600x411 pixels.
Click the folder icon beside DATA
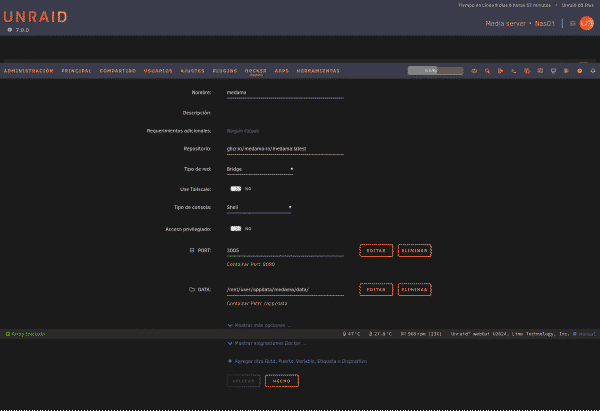(x=192, y=289)
